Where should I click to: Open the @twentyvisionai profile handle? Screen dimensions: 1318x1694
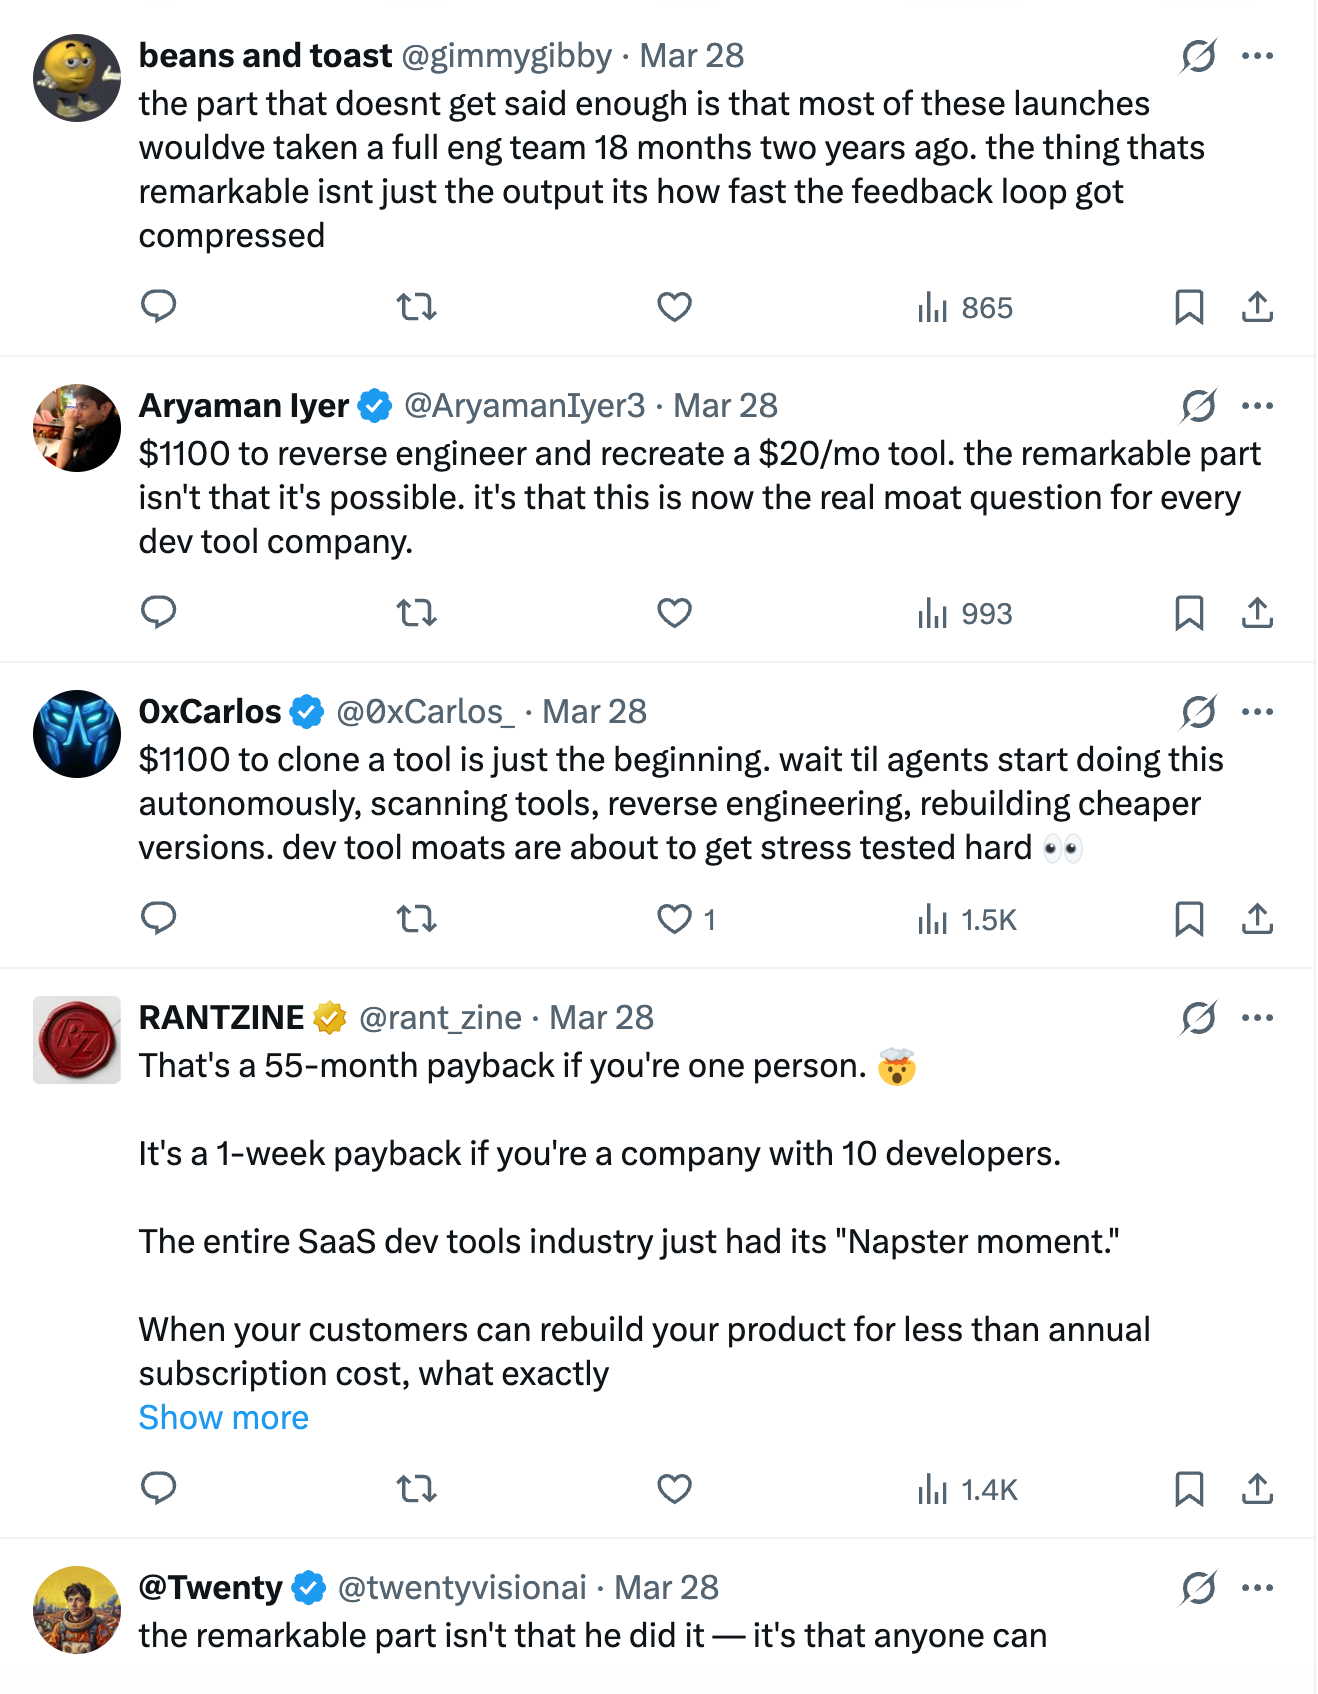click(462, 1588)
